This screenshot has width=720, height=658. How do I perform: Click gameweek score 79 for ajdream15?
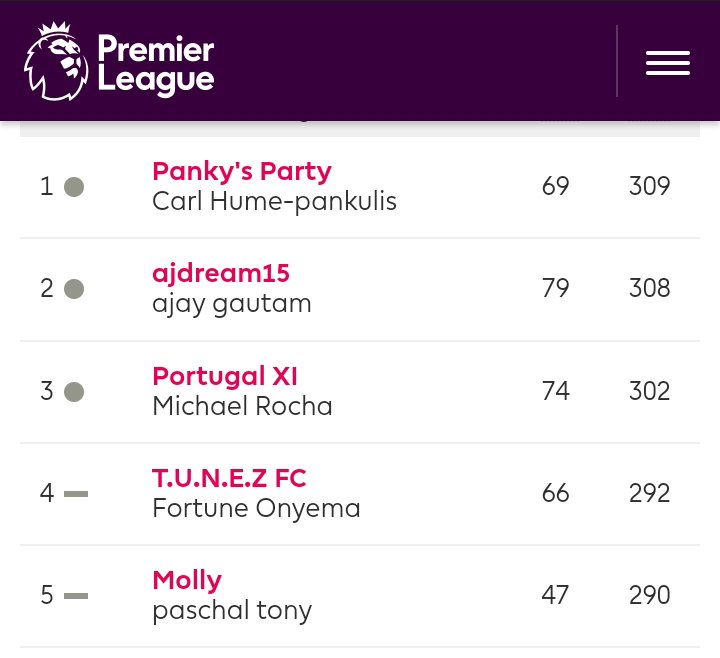(555, 288)
